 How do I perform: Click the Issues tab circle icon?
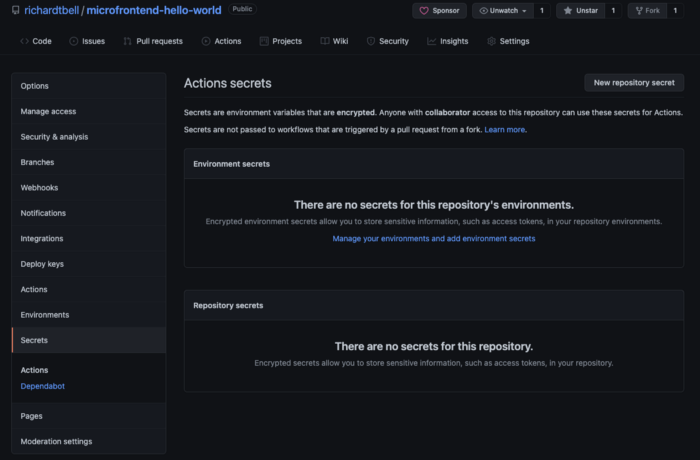point(74,41)
